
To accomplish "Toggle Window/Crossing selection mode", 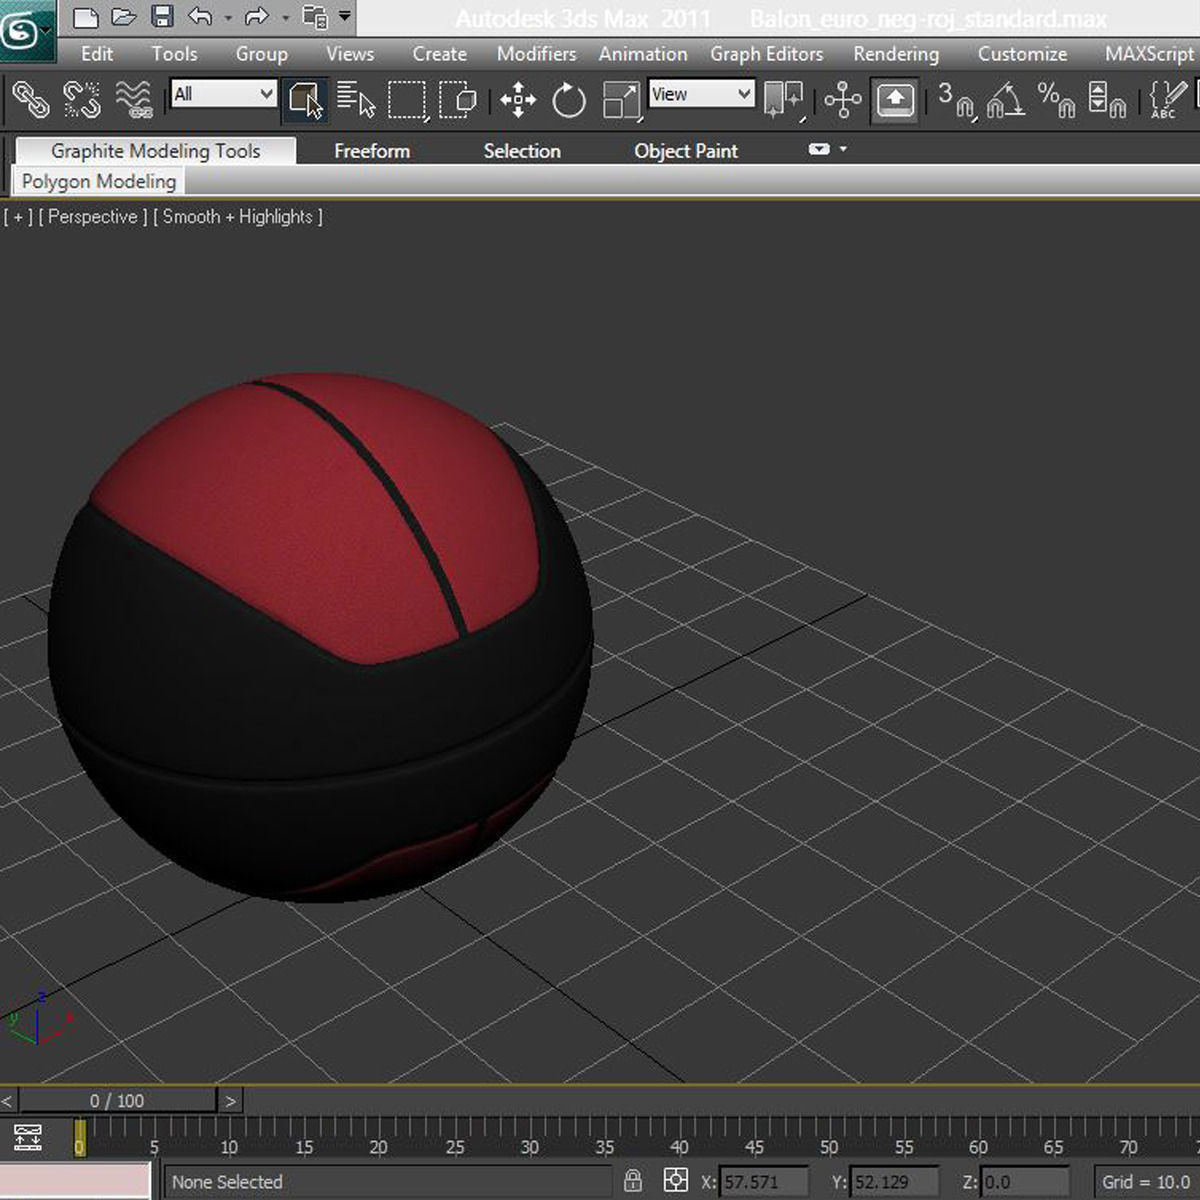I will point(459,100).
